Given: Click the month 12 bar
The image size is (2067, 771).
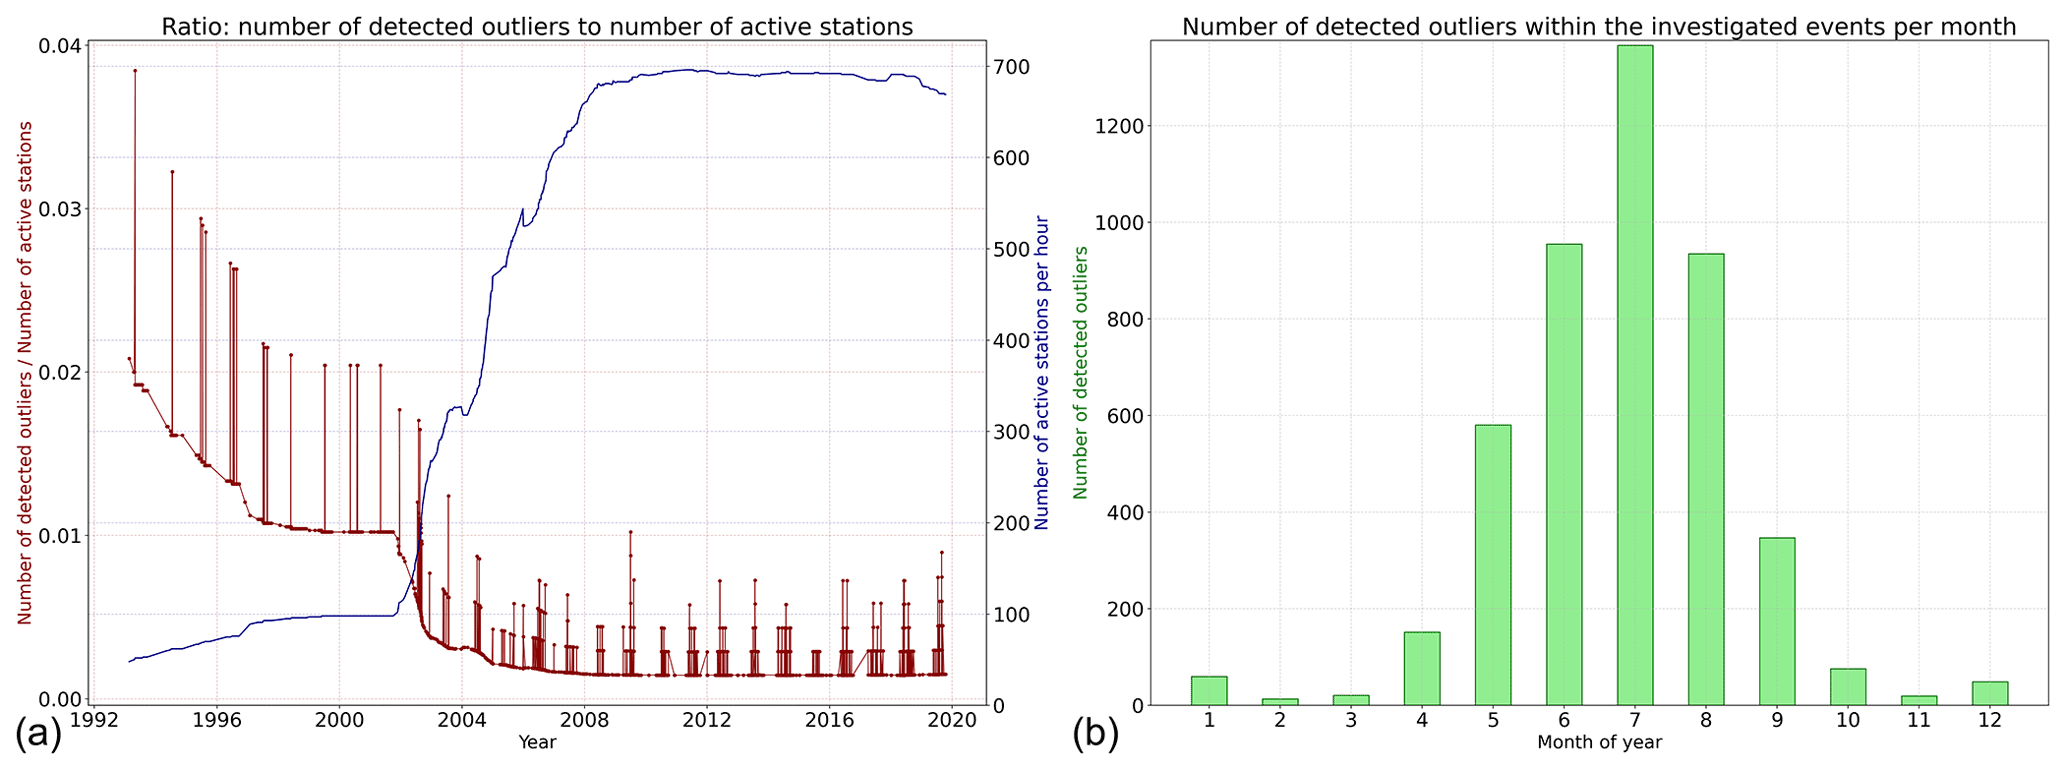Looking at the screenshot, I should coord(1989,693).
